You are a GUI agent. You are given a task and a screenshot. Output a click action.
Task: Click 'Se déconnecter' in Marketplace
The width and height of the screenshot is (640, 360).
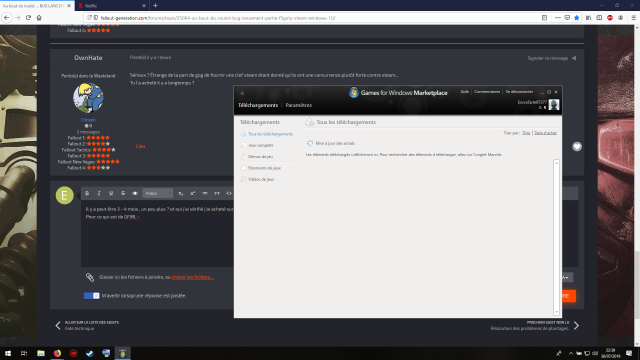519,92
